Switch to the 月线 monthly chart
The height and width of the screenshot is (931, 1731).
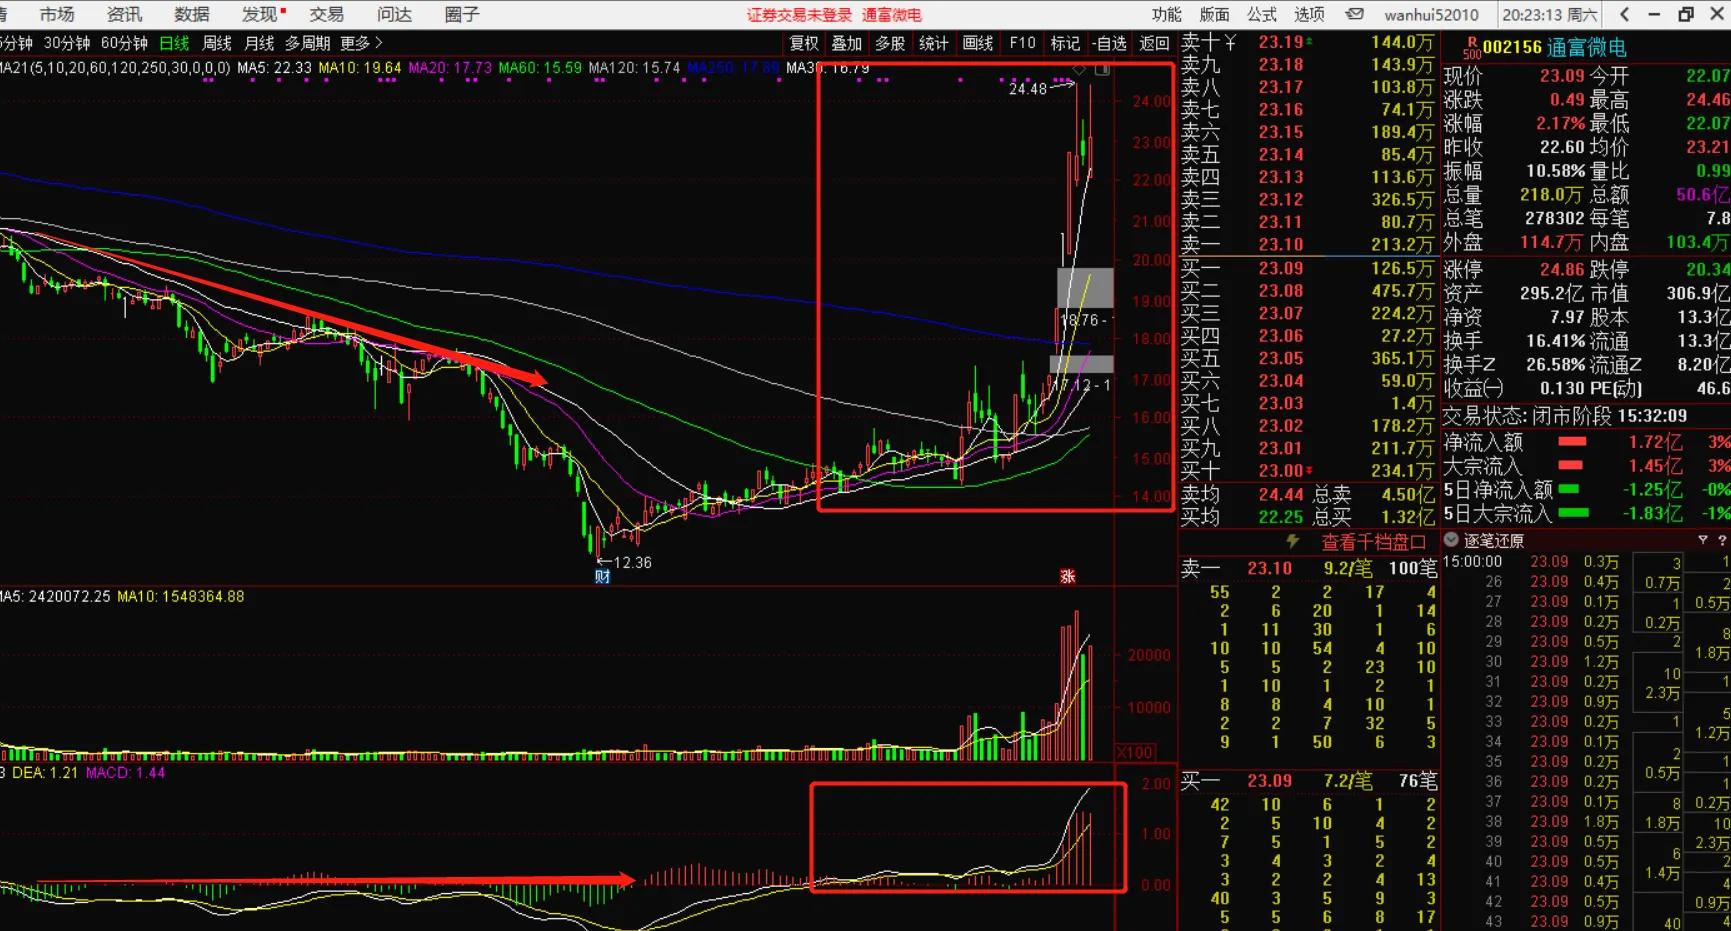259,43
